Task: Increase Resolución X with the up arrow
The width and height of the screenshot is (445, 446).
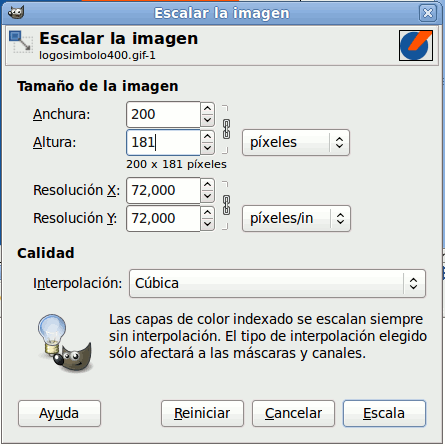Action: [x=207, y=184]
